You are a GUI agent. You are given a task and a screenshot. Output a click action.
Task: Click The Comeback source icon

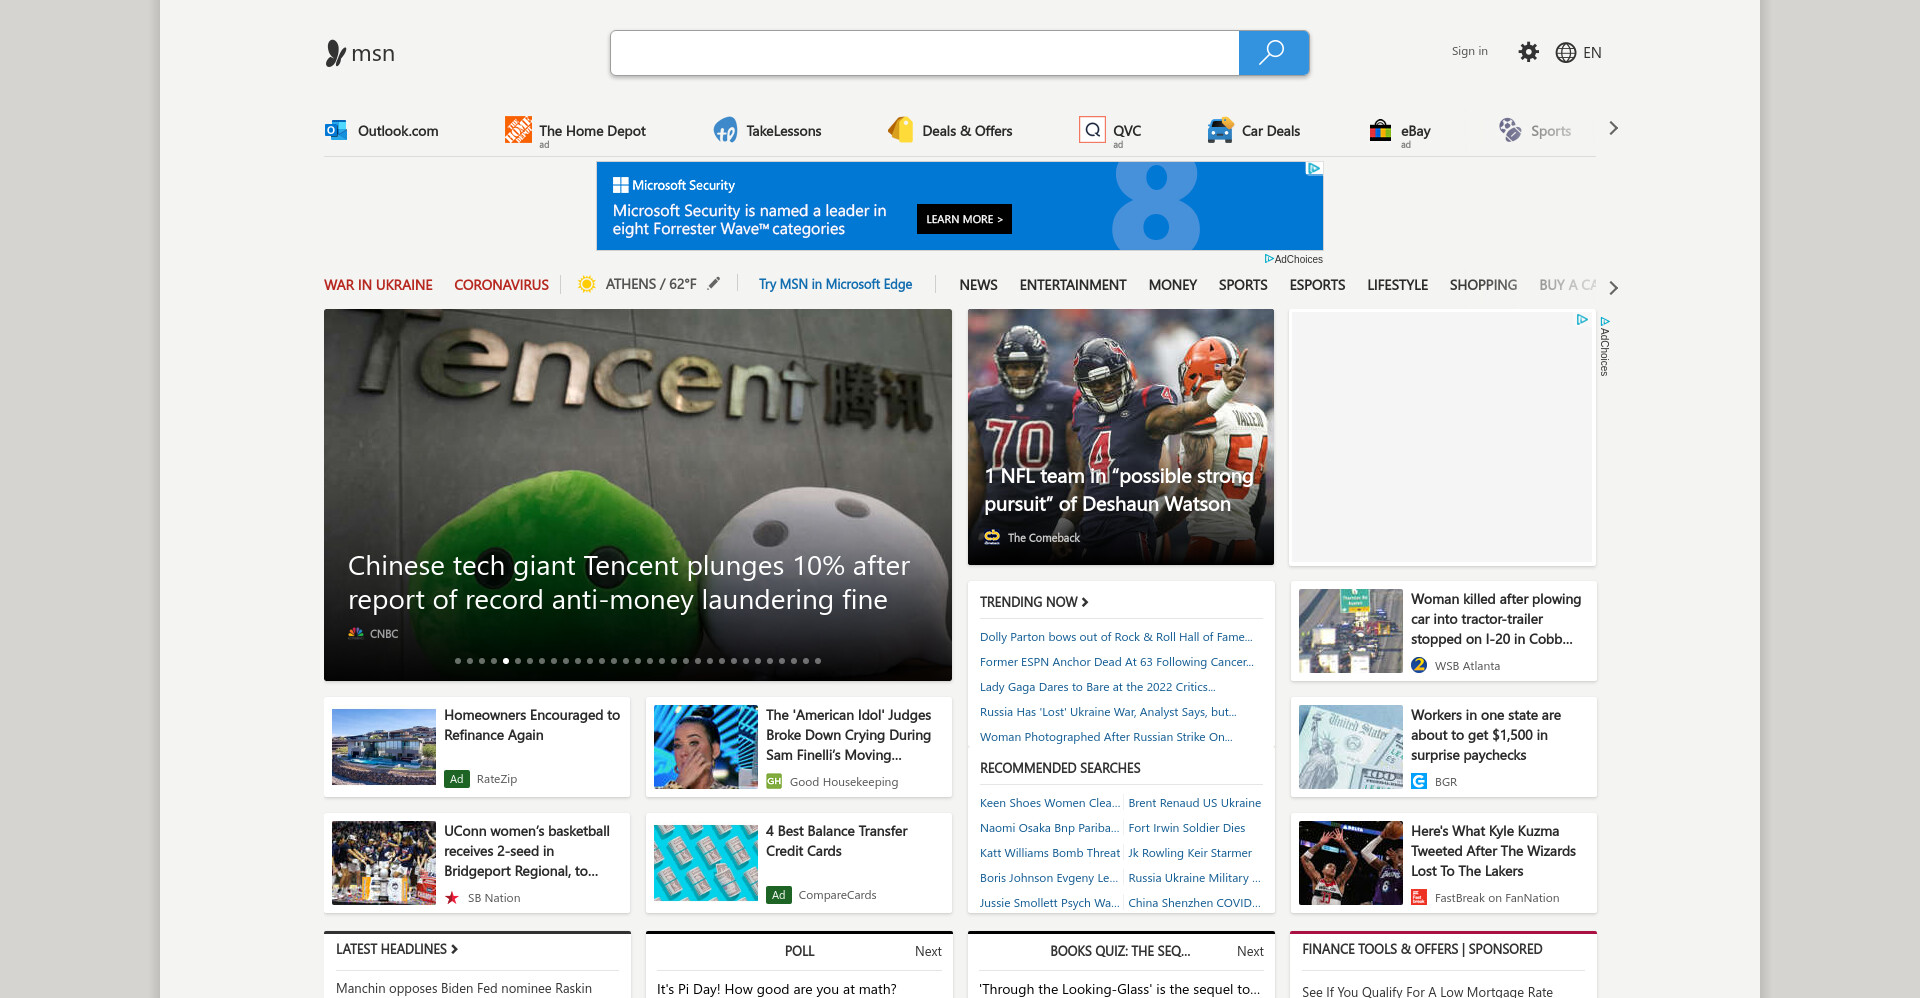point(992,537)
